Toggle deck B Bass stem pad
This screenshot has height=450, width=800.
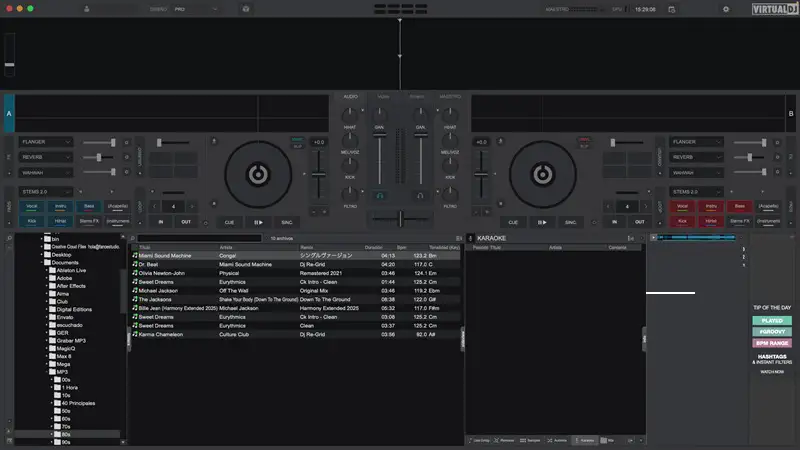pos(739,207)
